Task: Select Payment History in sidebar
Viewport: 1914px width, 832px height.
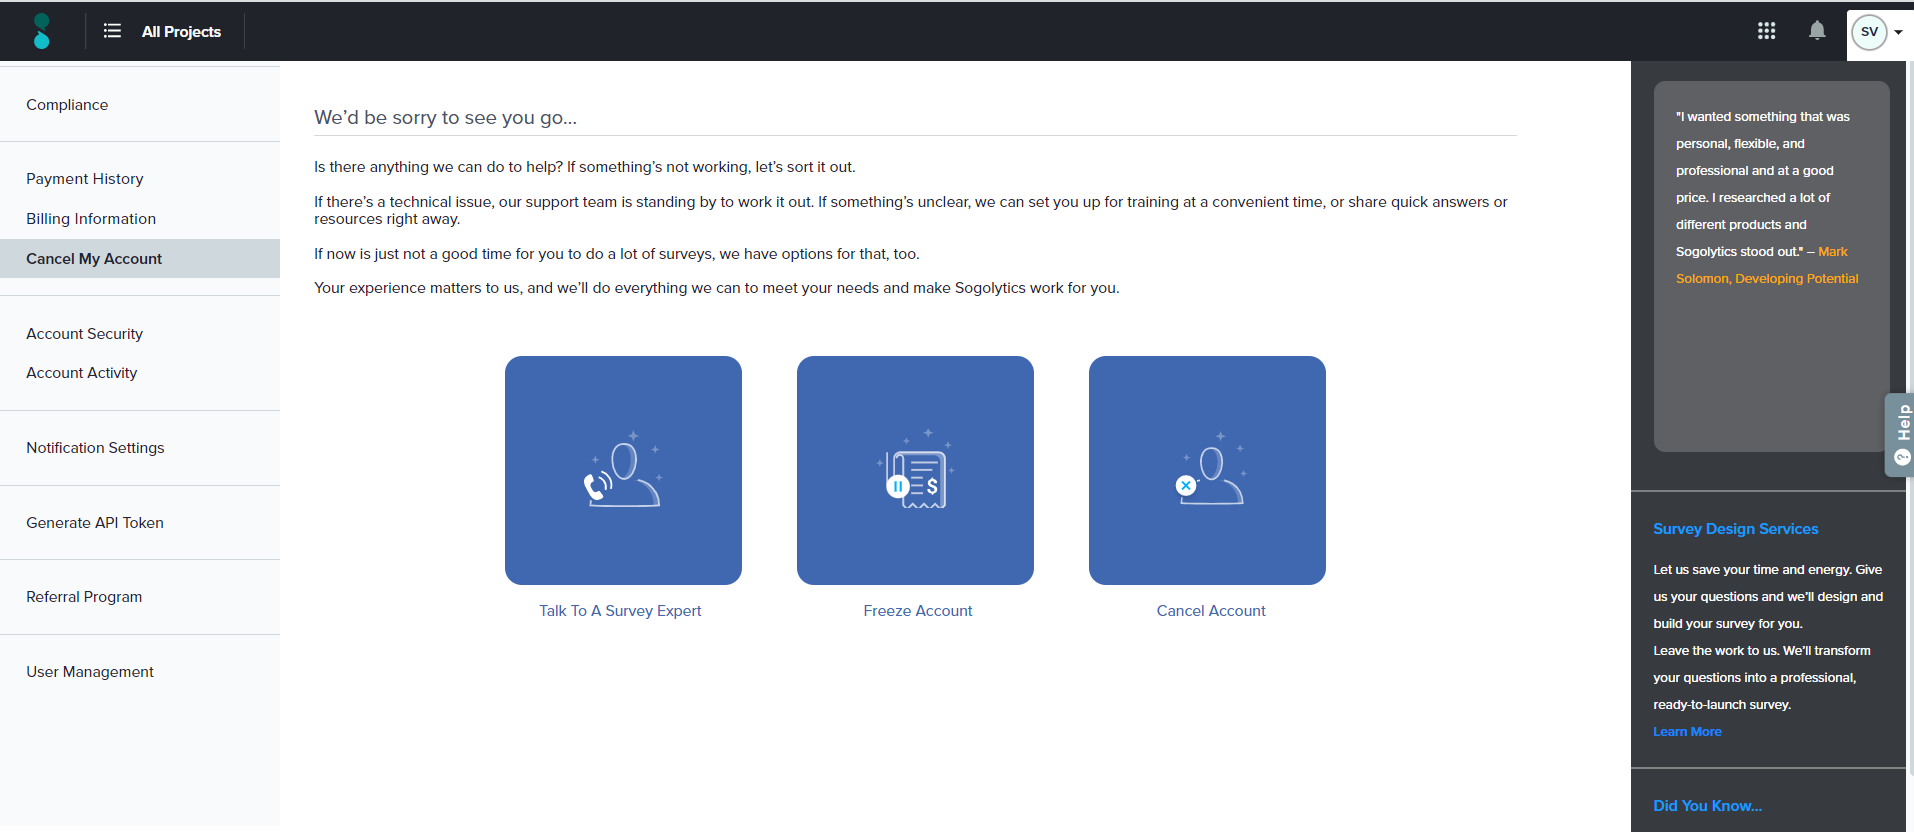Action: pyautogui.click(x=85, y=179)
